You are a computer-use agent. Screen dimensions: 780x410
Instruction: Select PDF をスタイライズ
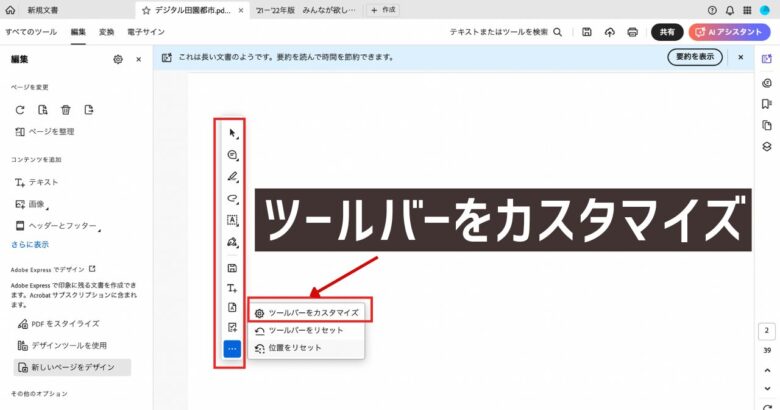pos(59,324)
